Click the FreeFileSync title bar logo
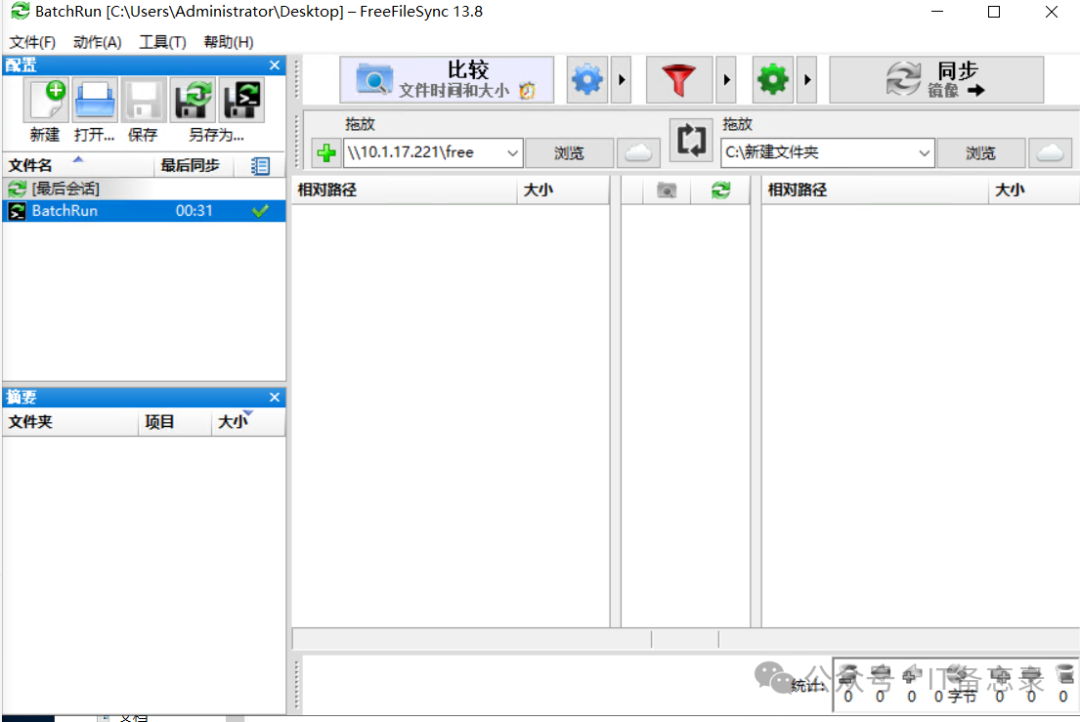 pos(20,12)
